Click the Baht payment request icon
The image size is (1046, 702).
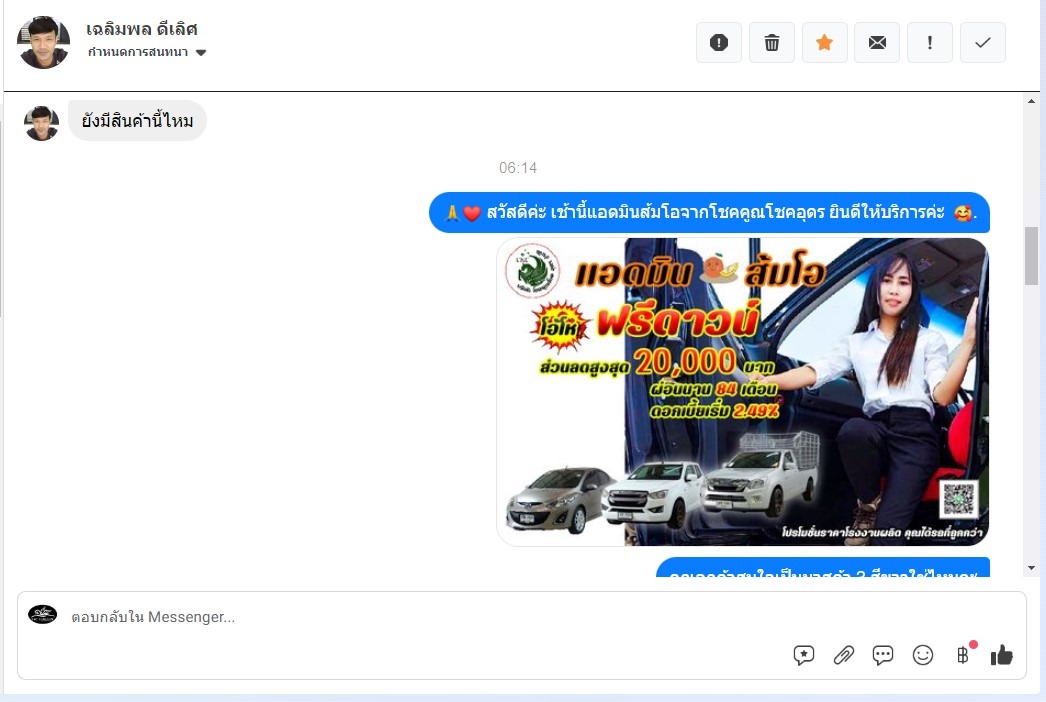point(963,655)
